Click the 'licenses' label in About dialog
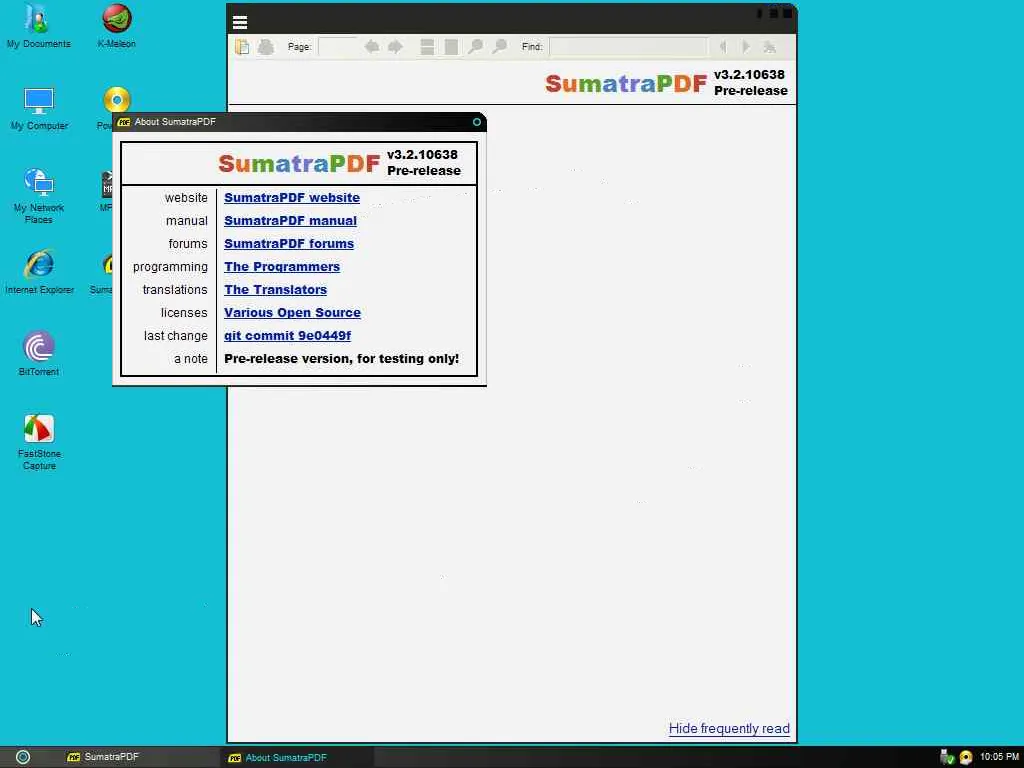Screen dimensions: 1024x768 click(184, 313)
